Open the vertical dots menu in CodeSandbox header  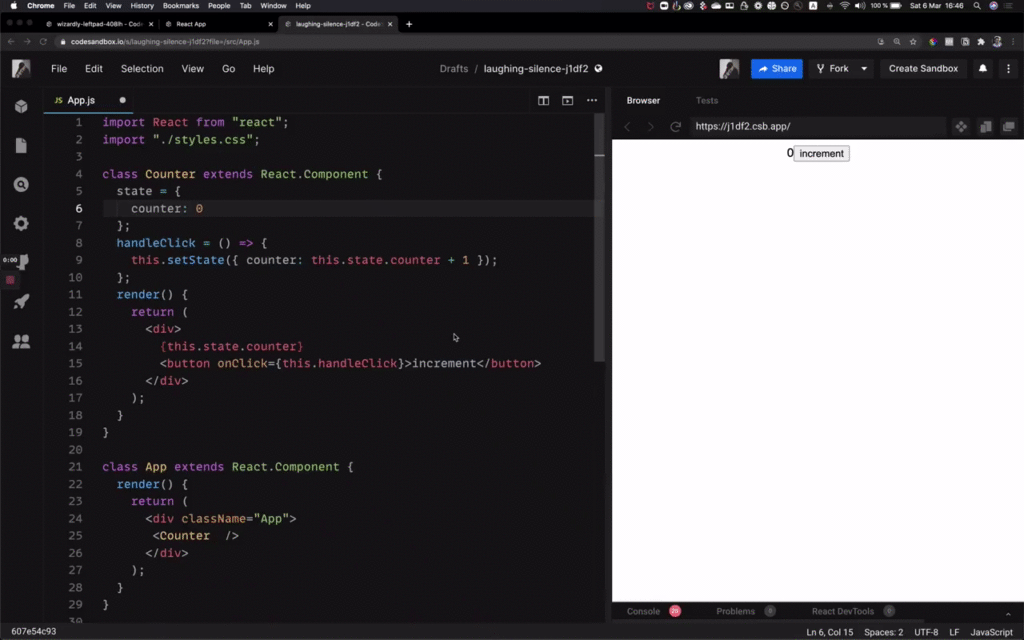point(1008,69)
